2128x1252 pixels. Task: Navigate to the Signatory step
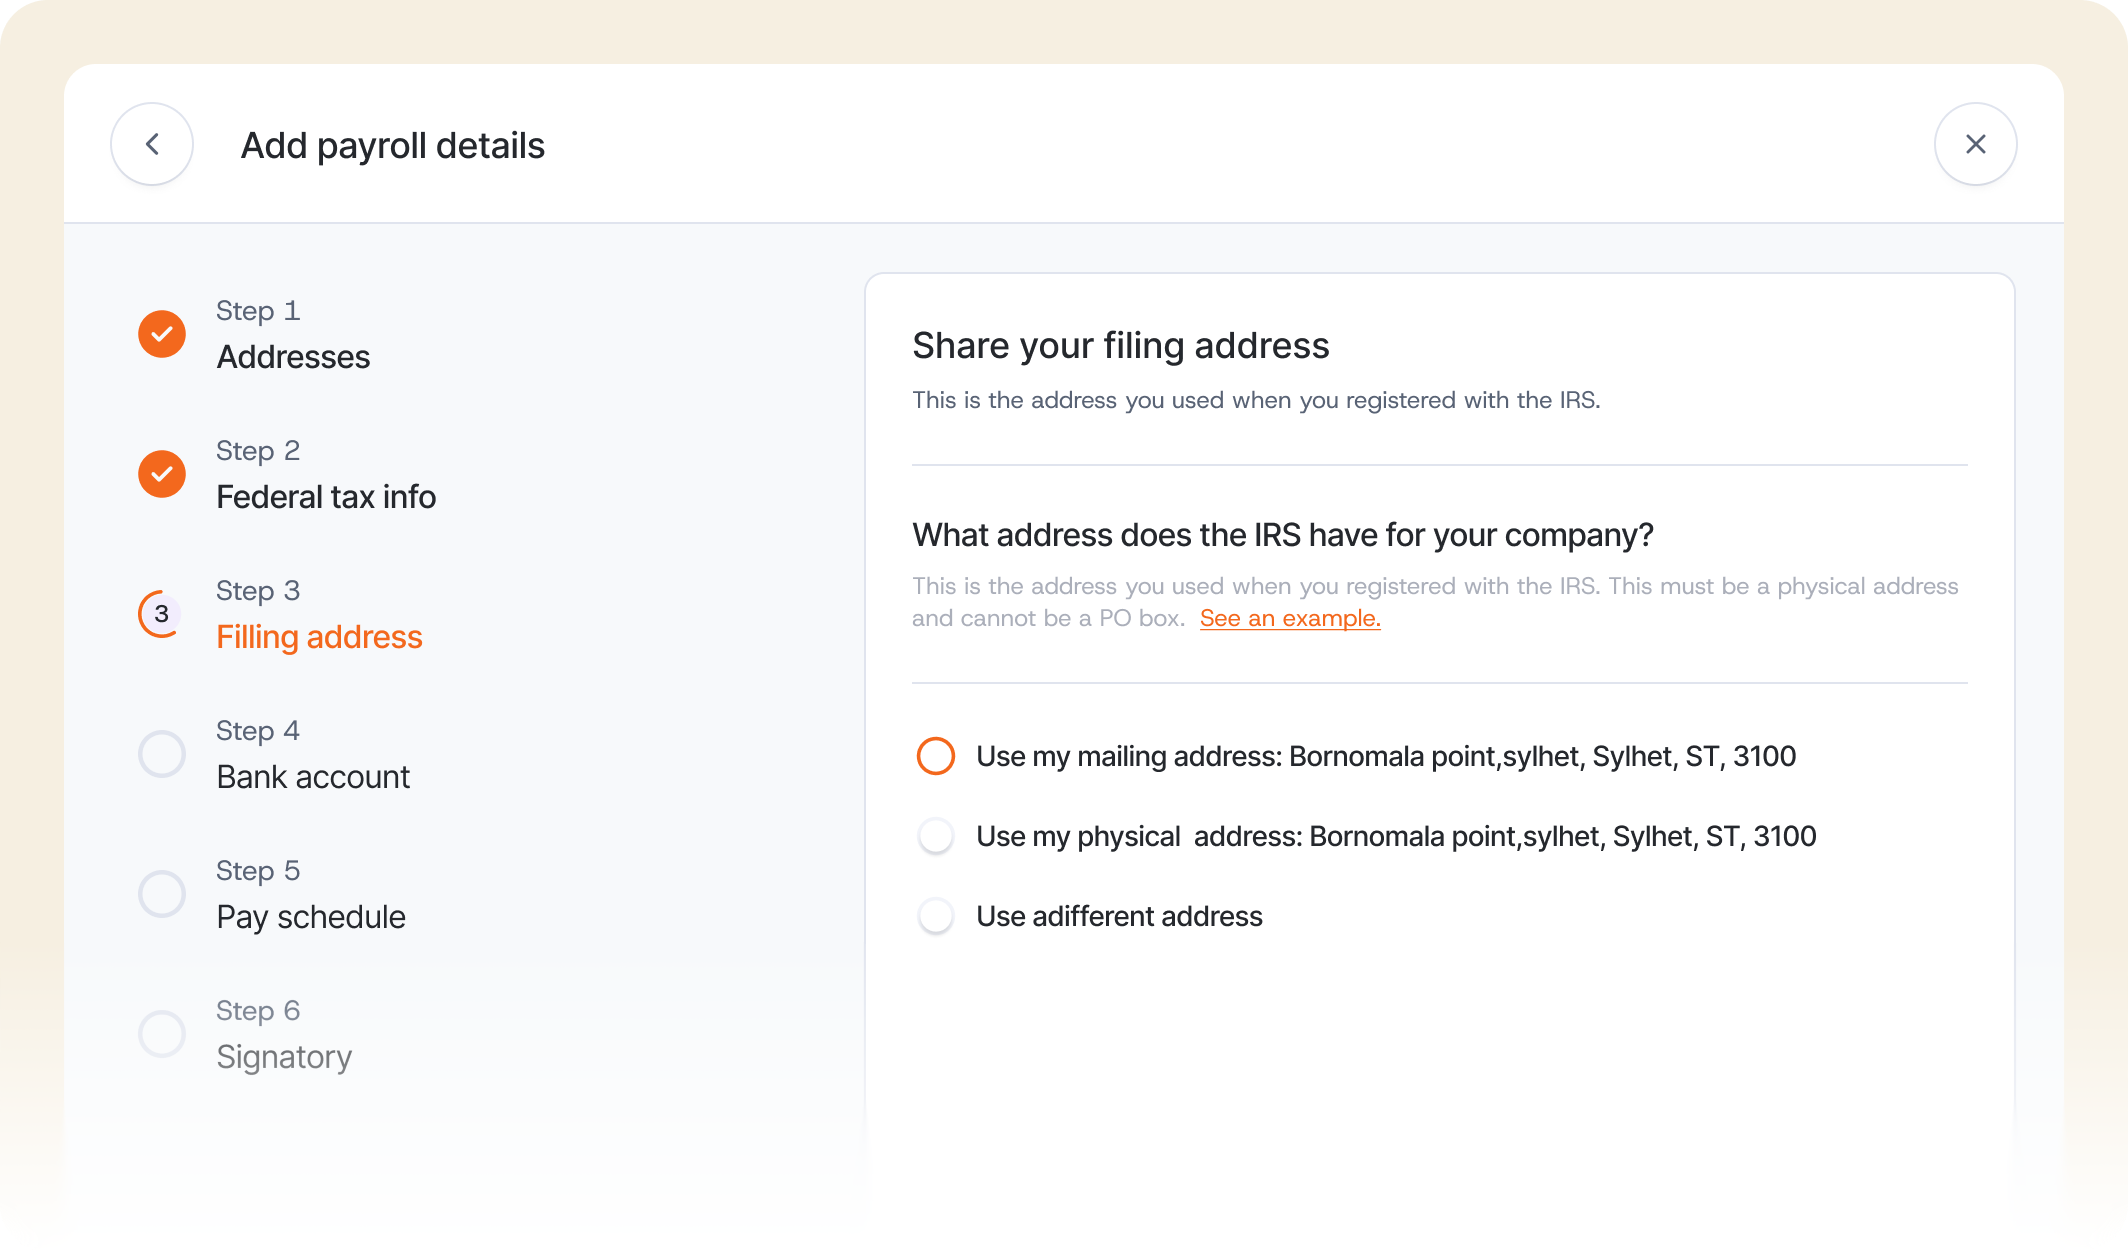pos(284,1057)
